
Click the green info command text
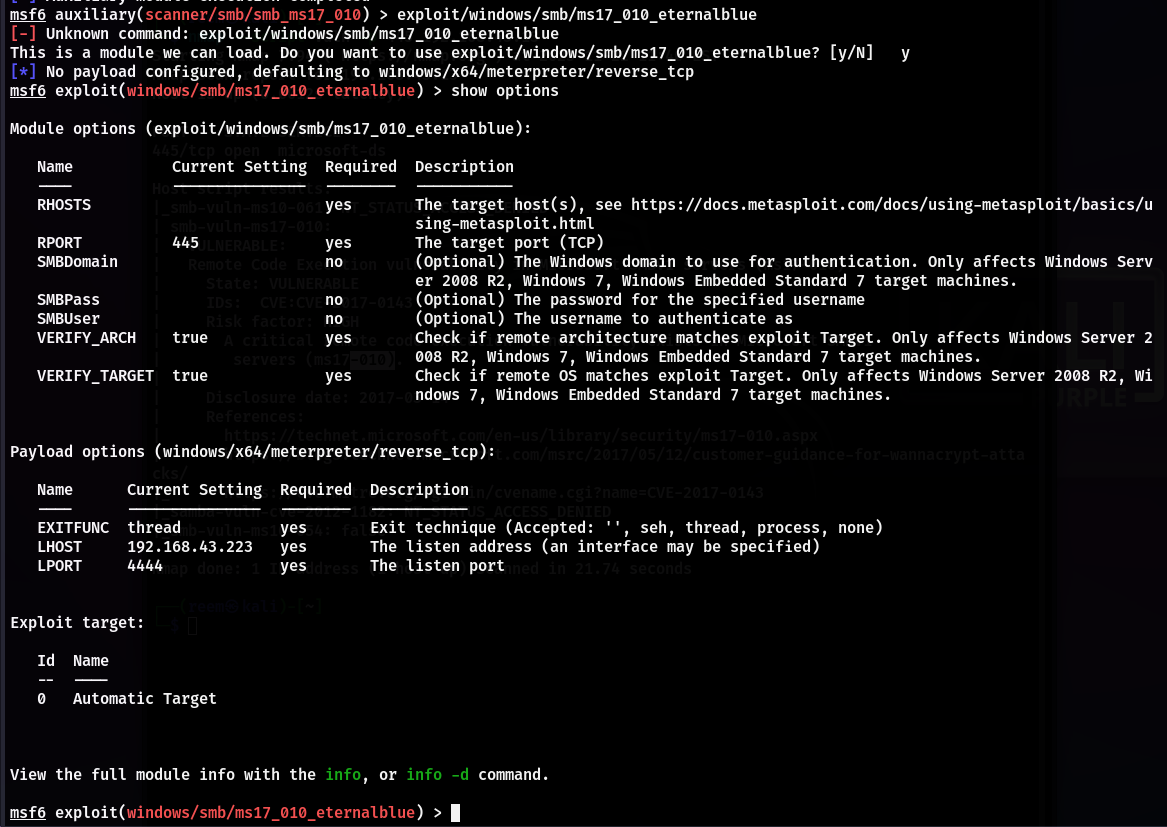pyautogui.click(x=343, y=775)
